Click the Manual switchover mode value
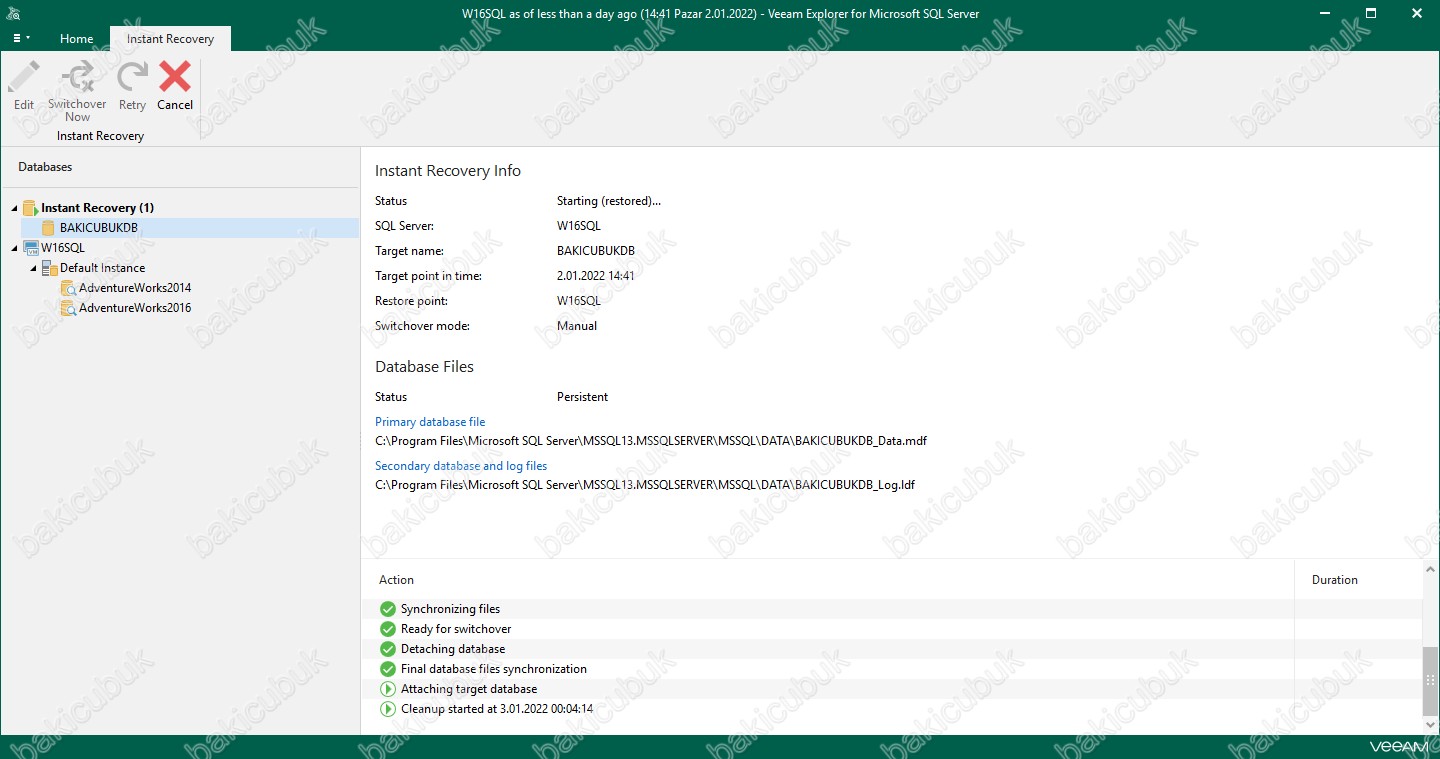 (577, 326)
